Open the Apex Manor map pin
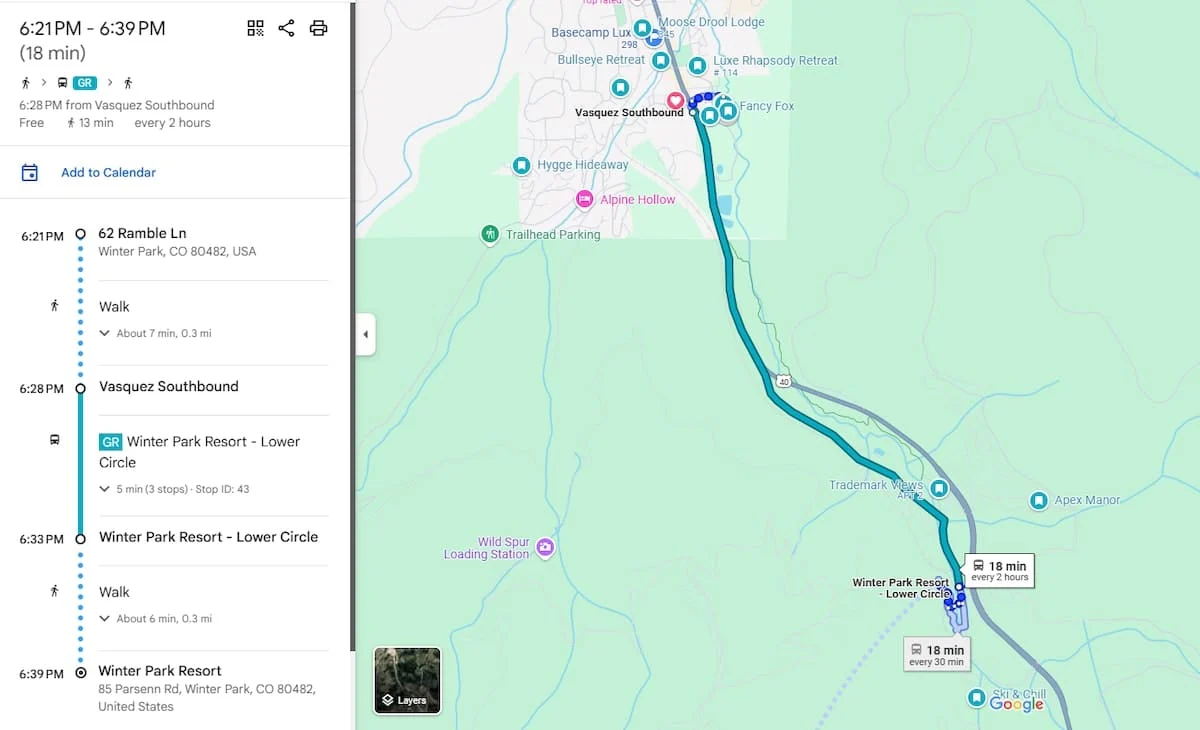 [x=1039, y=500]
